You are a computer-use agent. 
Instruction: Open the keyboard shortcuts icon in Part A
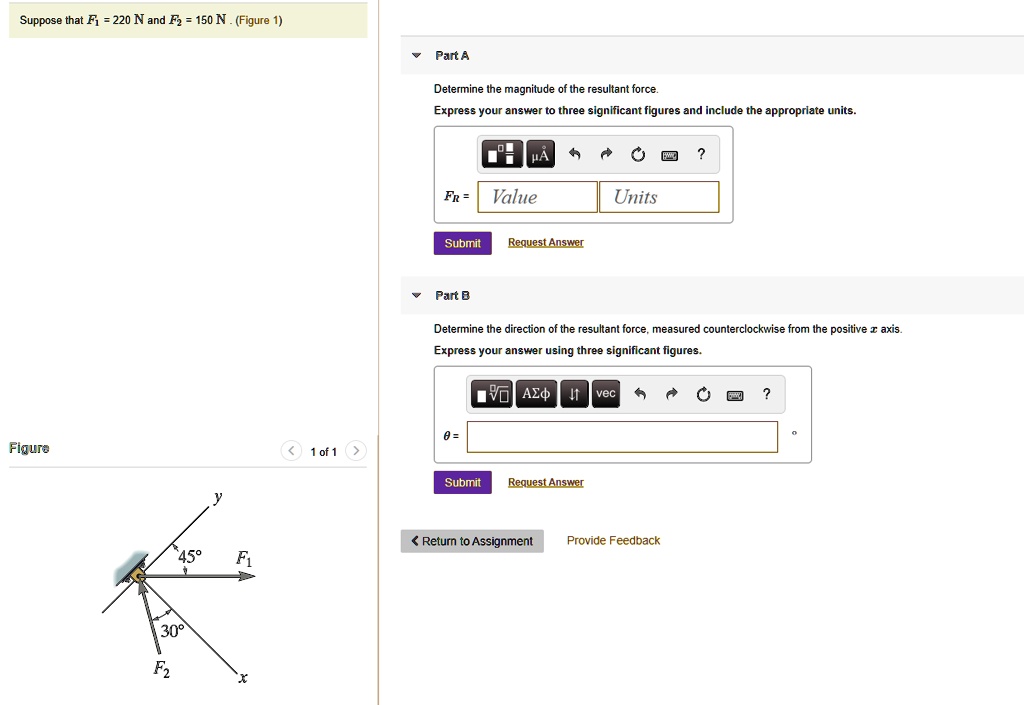click(x=669, y=154)
